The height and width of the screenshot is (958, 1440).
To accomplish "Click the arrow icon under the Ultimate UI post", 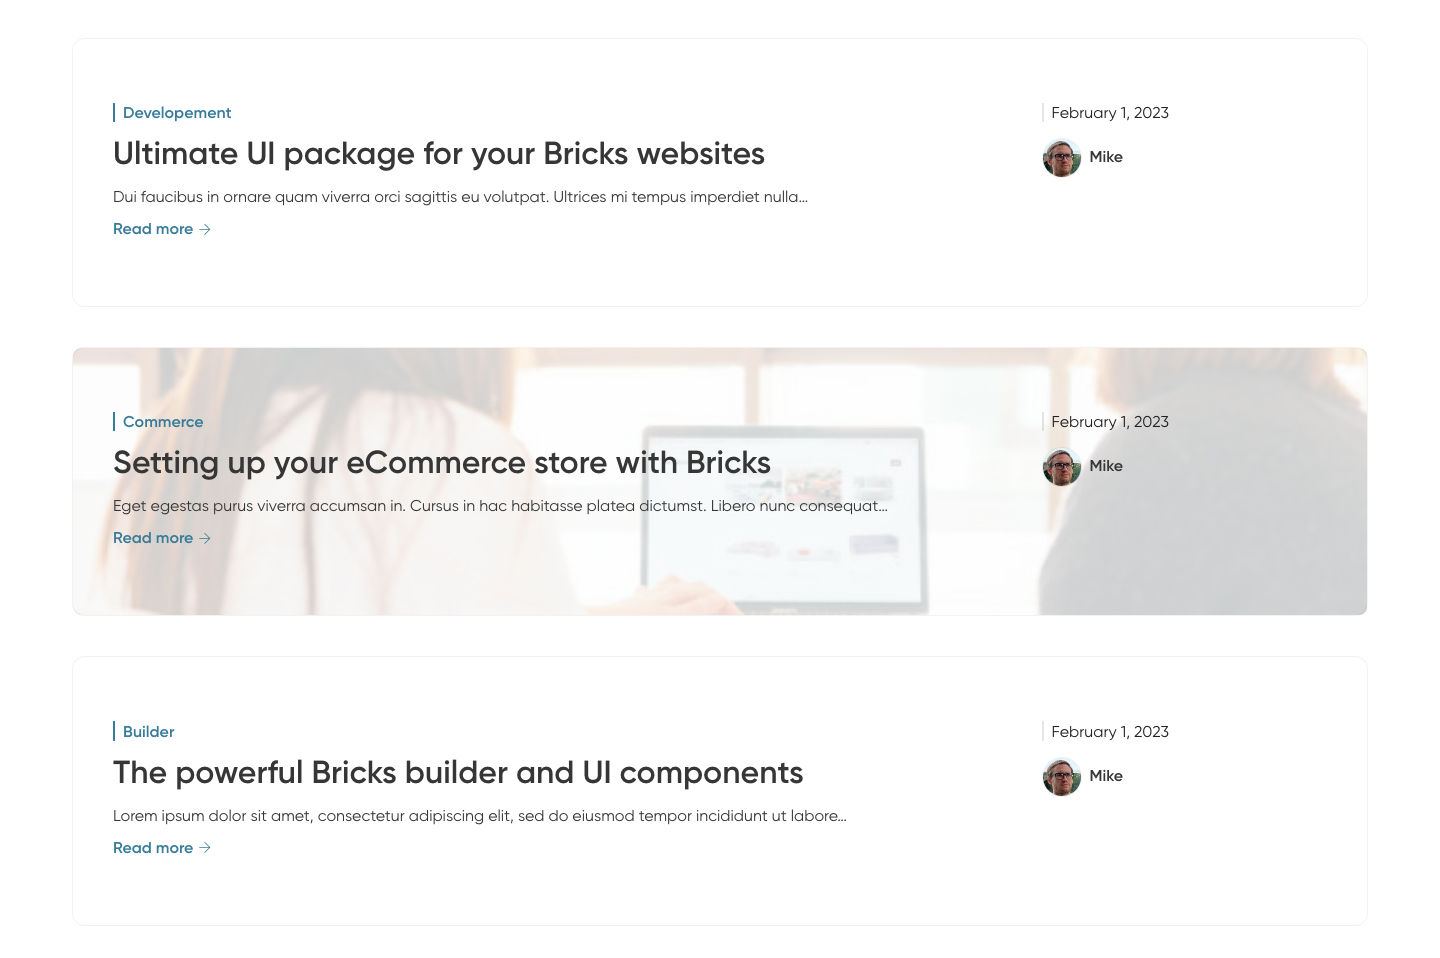I will point(205,229).
